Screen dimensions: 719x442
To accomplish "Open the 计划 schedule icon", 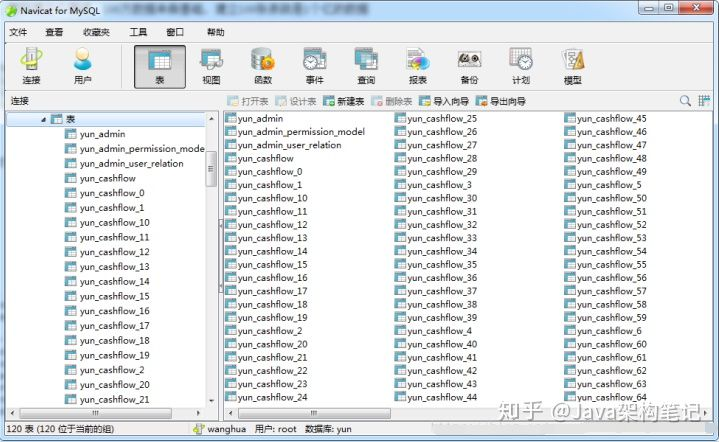I will point(521,67).
